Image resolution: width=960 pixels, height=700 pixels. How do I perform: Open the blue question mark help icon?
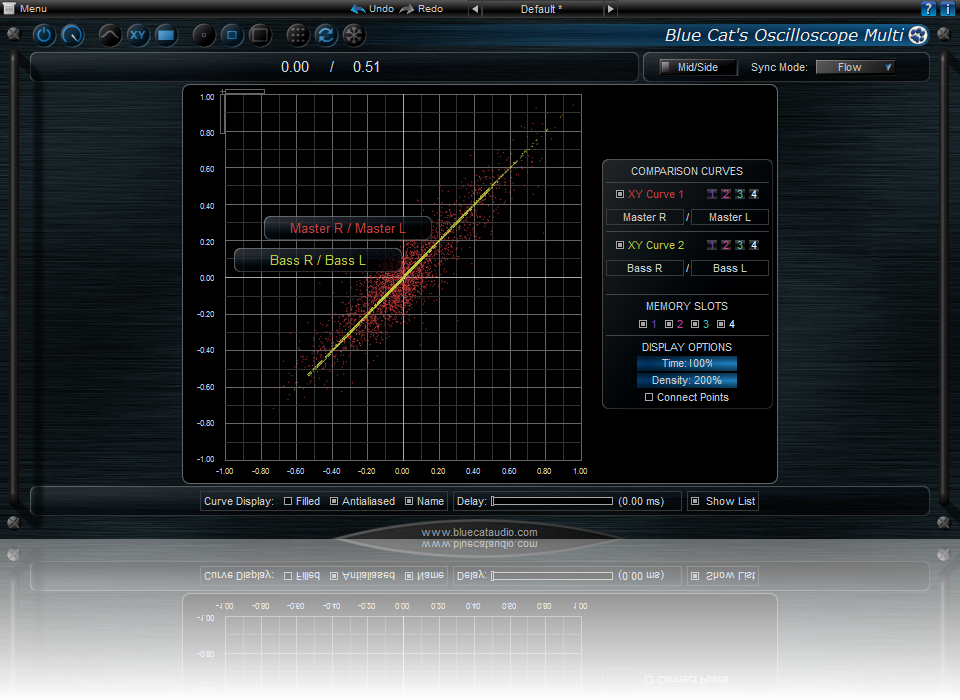[x=928, y=8]
